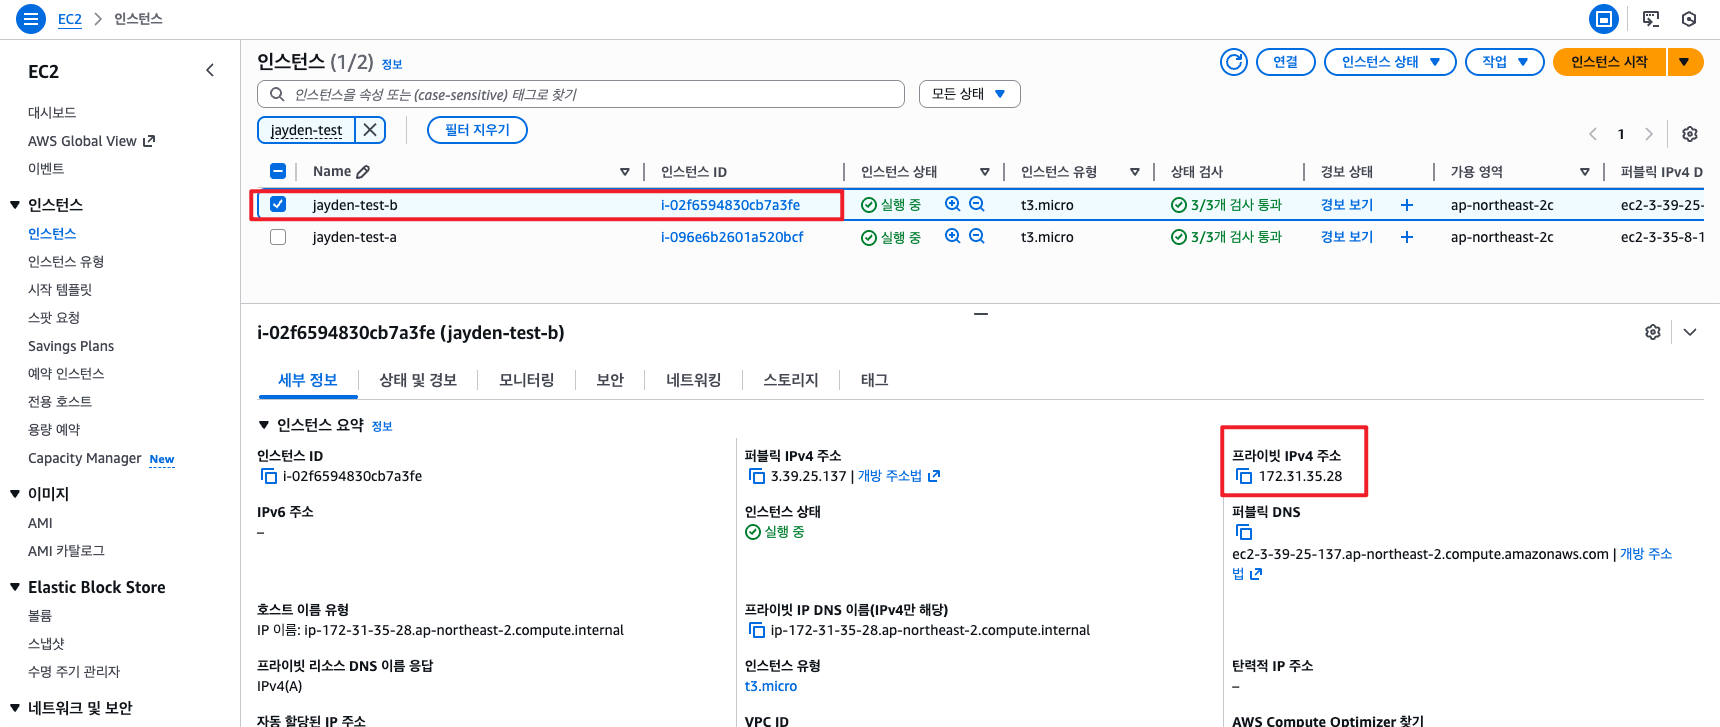
Task: Copy the public DNS name
Action: pos(1244,533)
